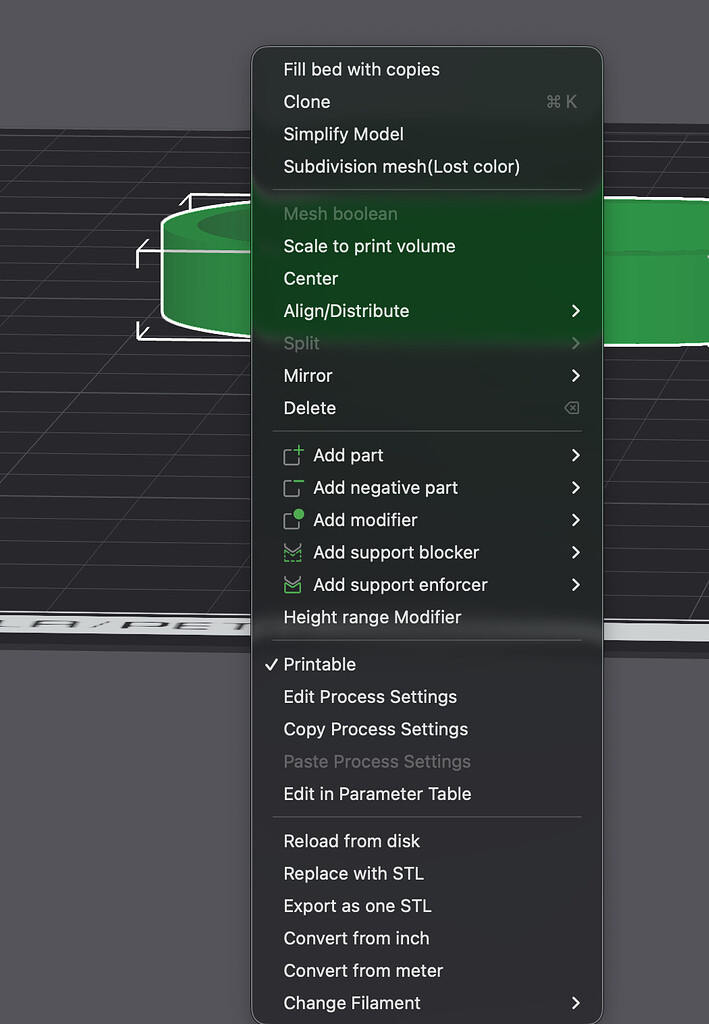Click the greyed Paste Process Settings
Screen dimensions: 709x1024
(377, 761)
